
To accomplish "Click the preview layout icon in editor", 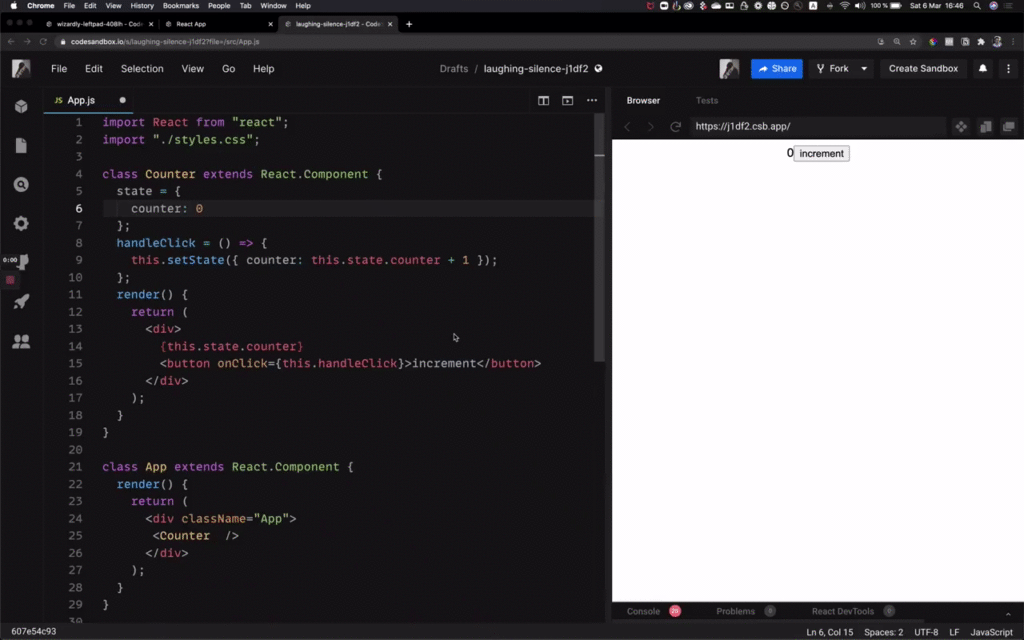I will click(x=568, y=101).
